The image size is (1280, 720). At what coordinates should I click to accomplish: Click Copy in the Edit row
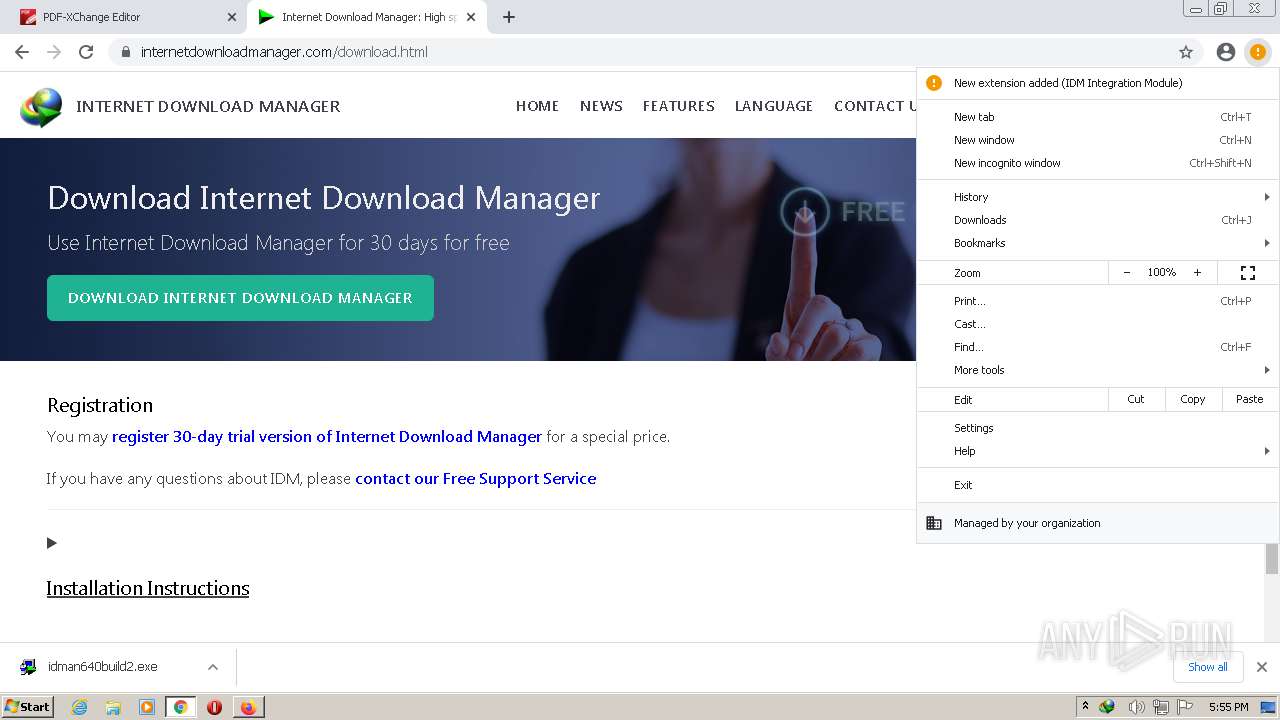[x=1193, y=399]
